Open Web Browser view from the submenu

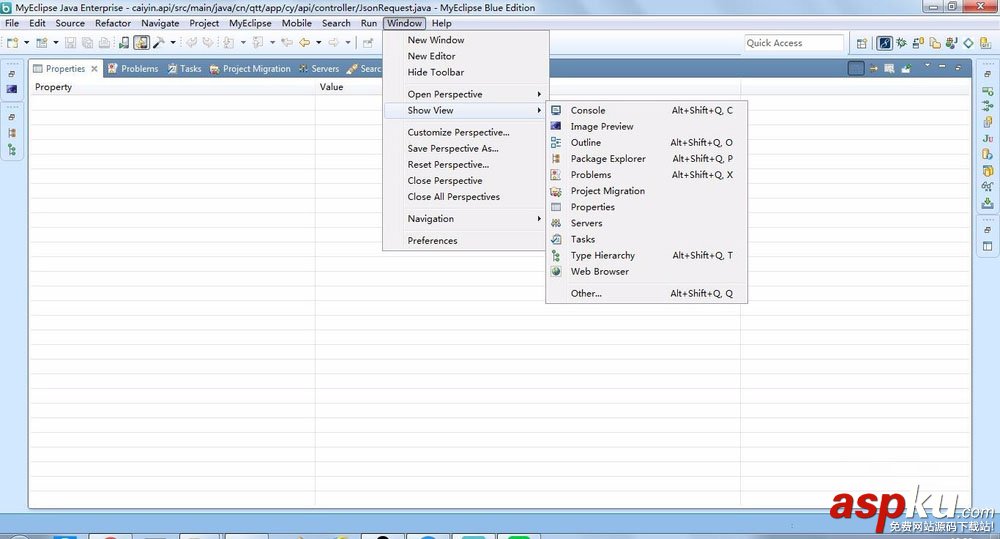pyautogui.click(x=645, y=272)
